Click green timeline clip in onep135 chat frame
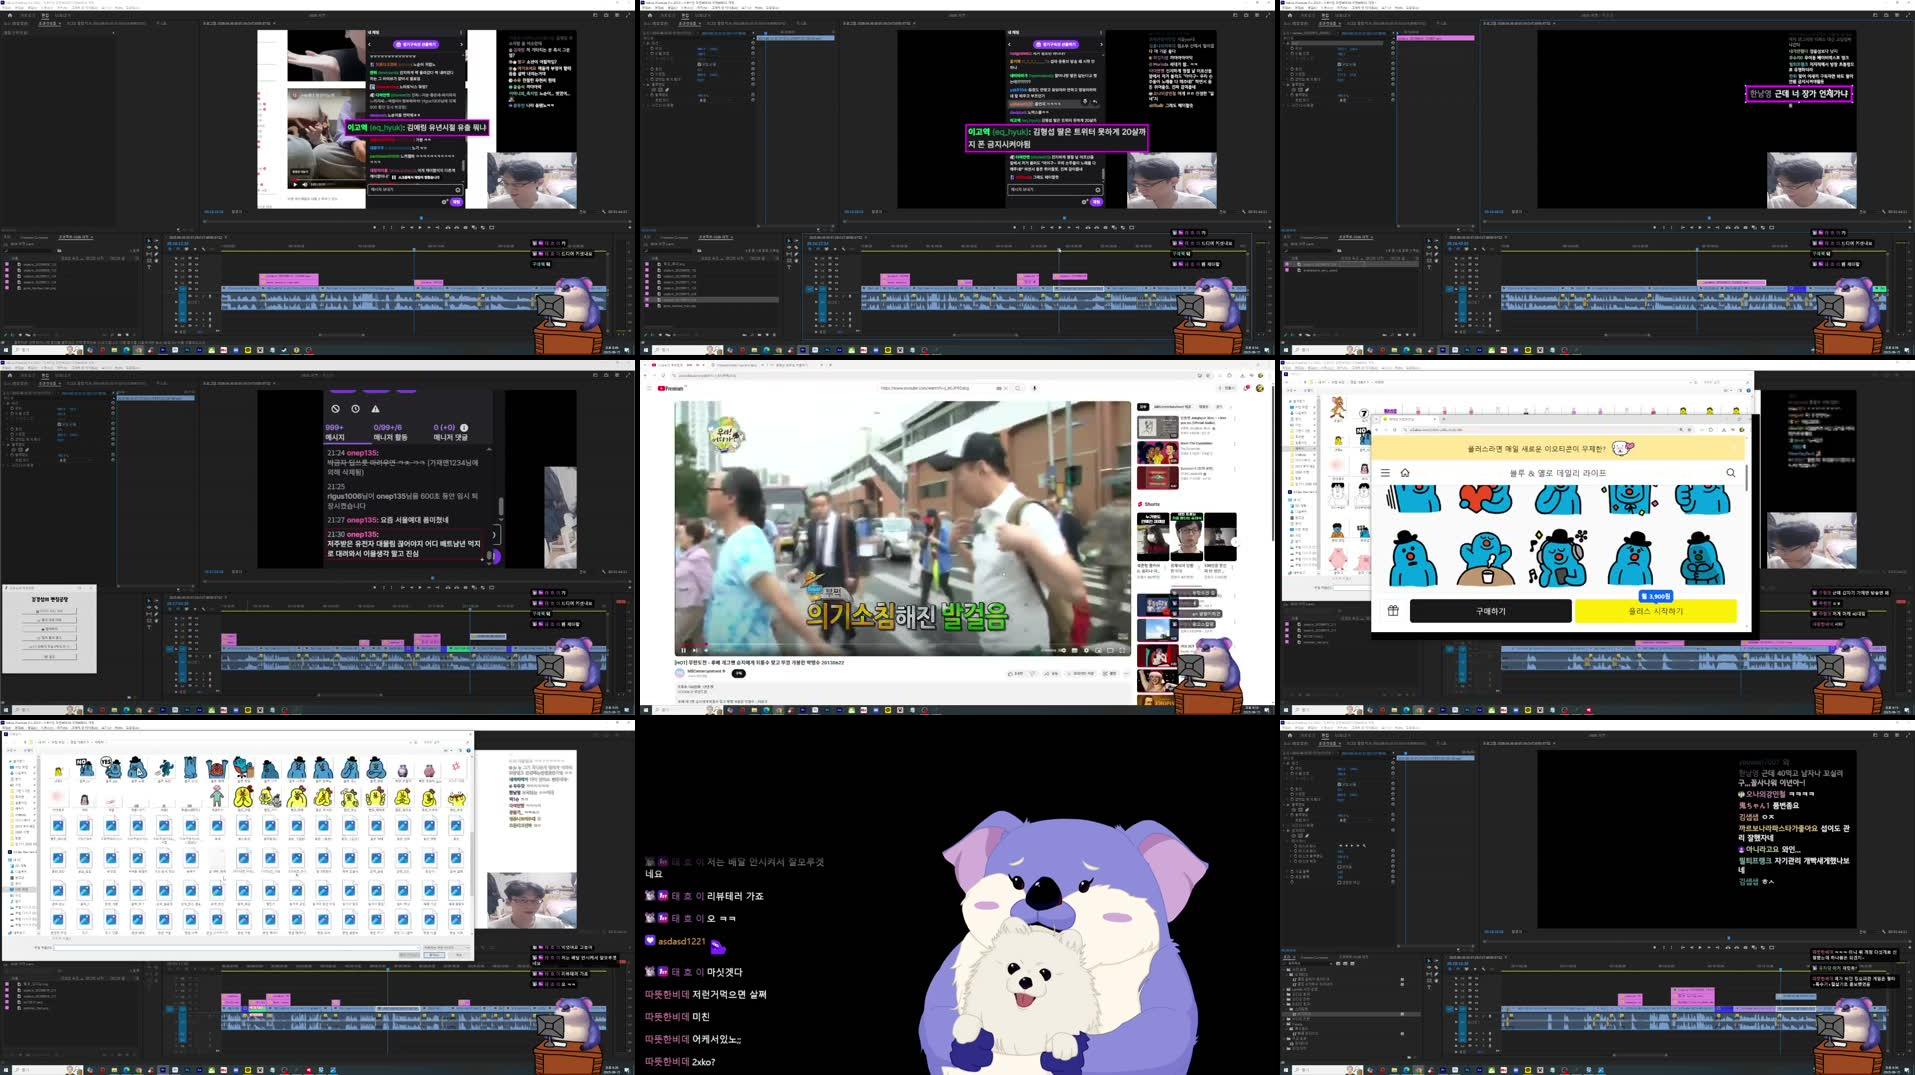 tap(459, 648)
